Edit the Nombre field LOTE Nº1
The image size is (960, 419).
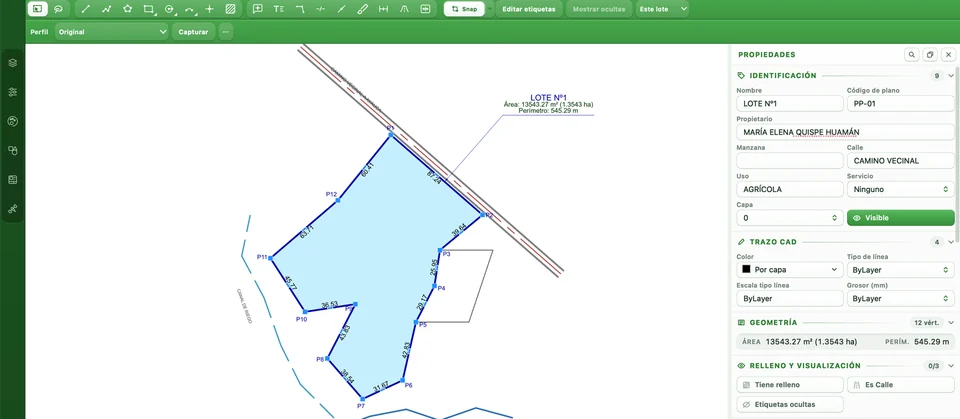click(x=789, y=104)
